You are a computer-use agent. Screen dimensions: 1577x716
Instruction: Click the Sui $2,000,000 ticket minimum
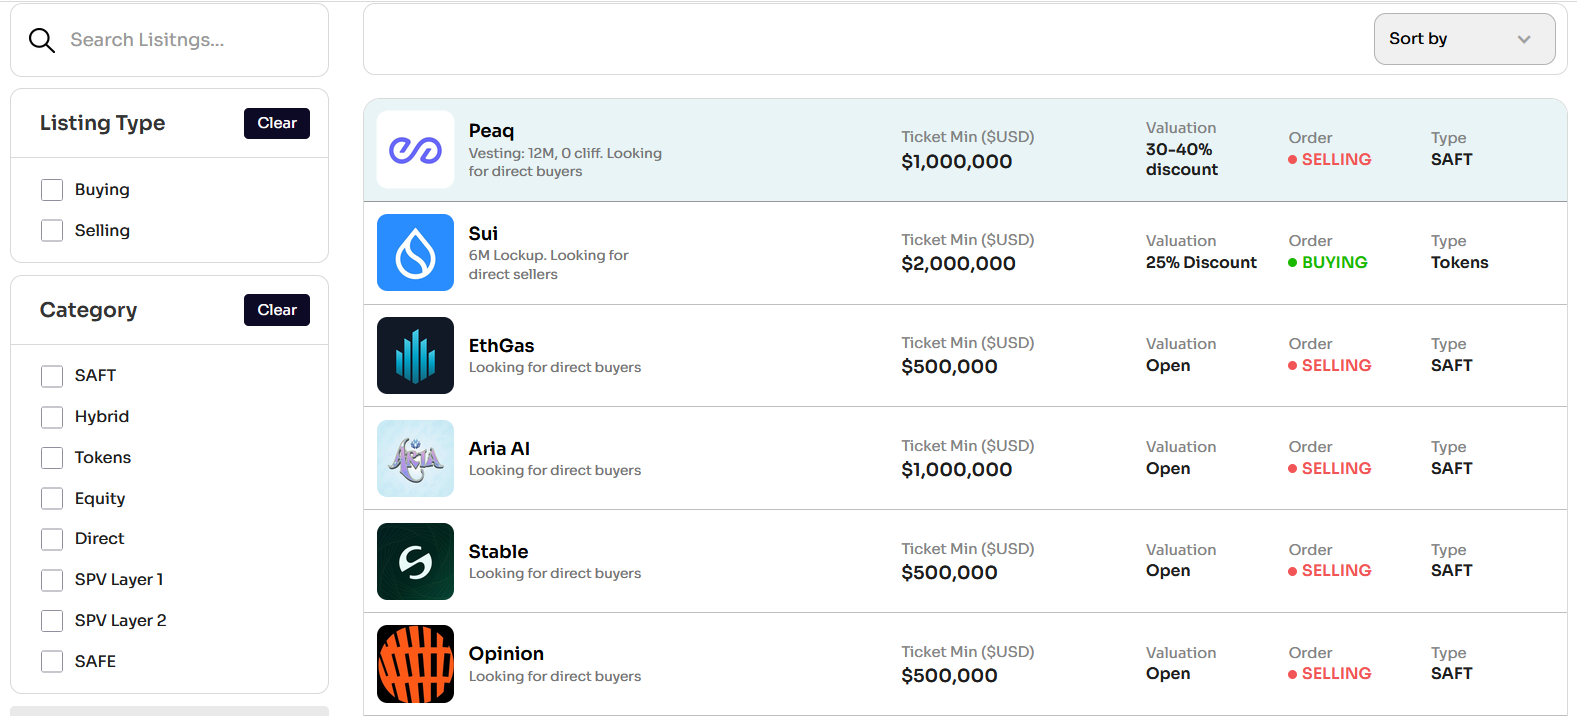(958, 264)
